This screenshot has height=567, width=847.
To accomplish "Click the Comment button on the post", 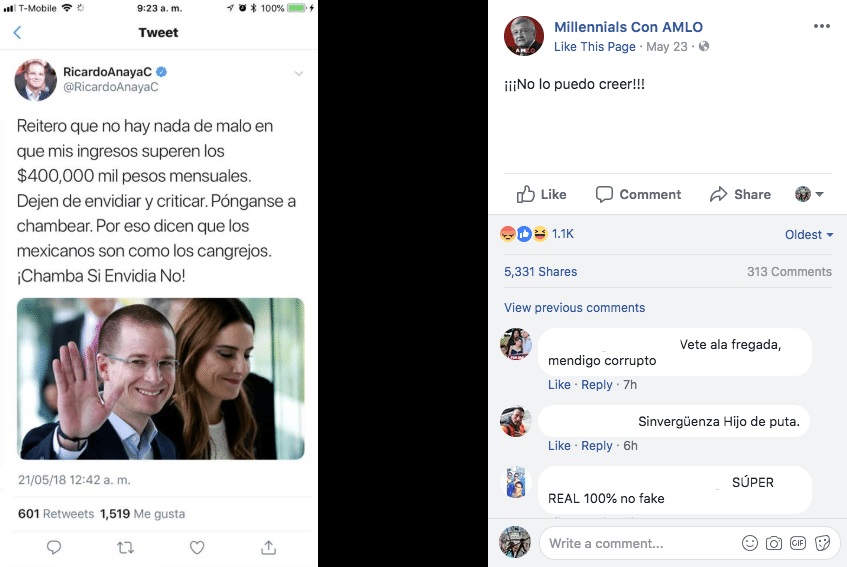I will 638,194.
